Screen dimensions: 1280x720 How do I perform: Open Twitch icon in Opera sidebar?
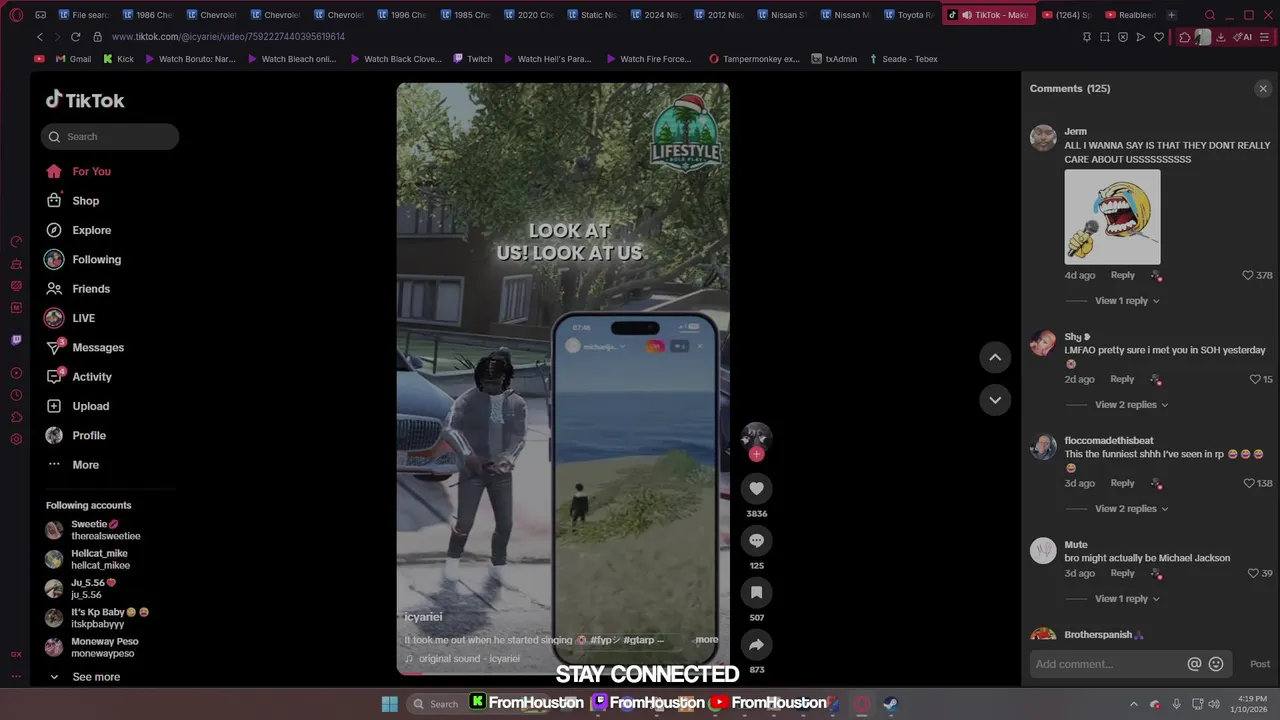coord(16,340)
